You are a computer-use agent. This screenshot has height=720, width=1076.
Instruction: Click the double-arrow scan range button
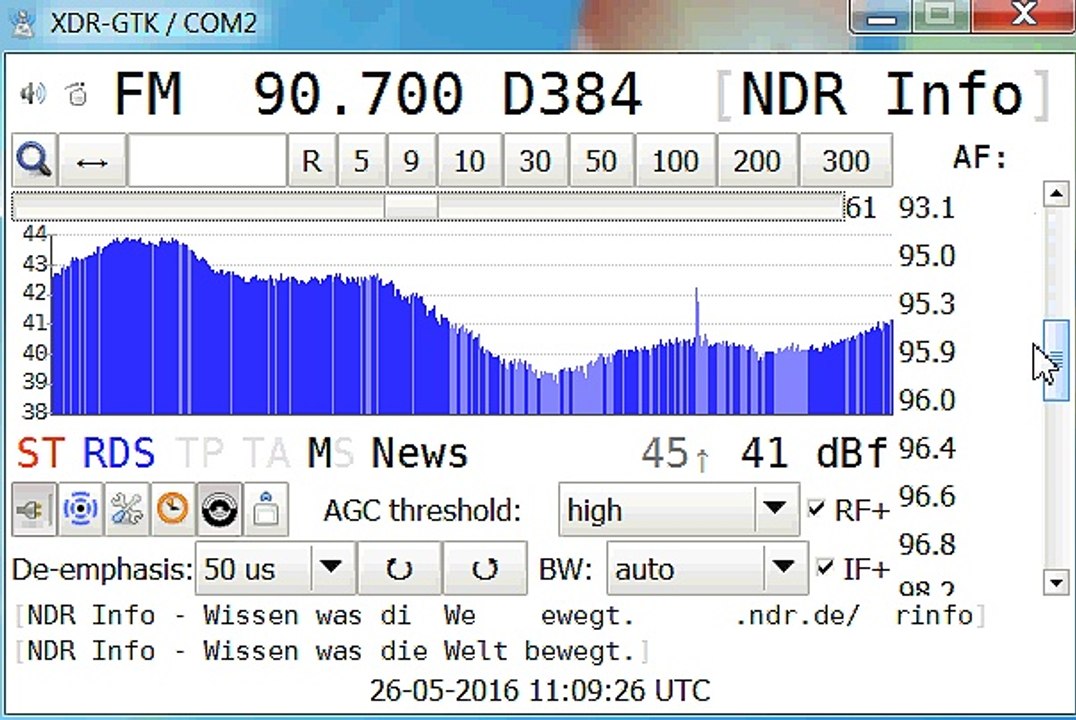point(93,160)
